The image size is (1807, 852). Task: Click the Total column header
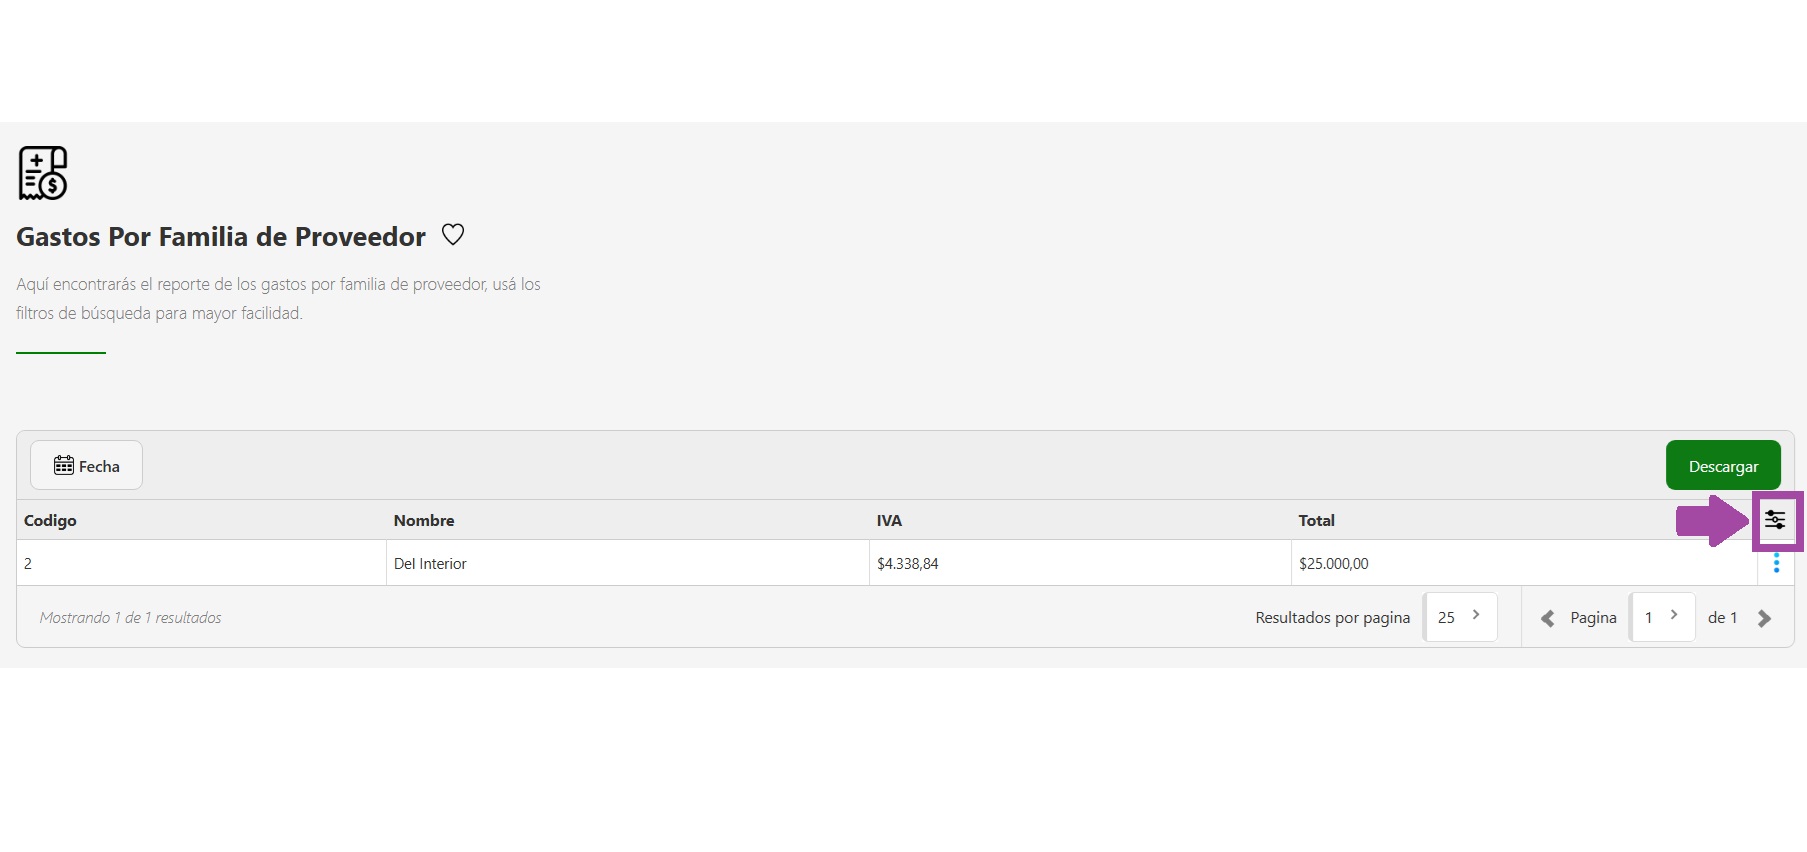pyautogui.click(x=1316, y=521)
